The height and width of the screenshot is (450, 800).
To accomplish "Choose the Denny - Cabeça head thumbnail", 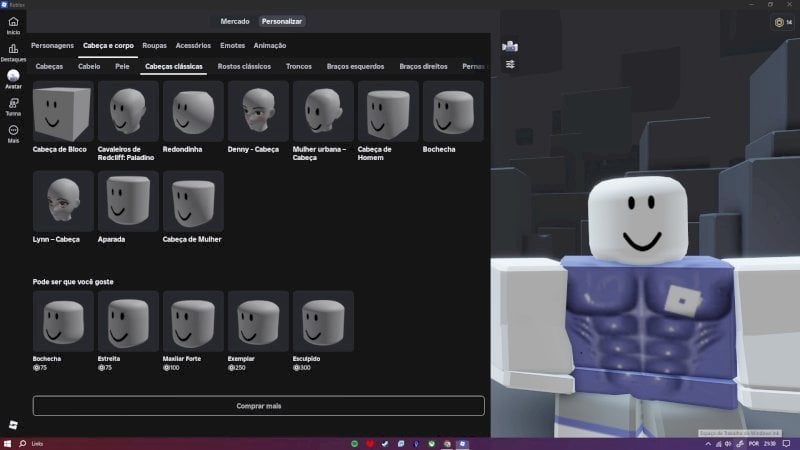I will [x=258, y=111].
